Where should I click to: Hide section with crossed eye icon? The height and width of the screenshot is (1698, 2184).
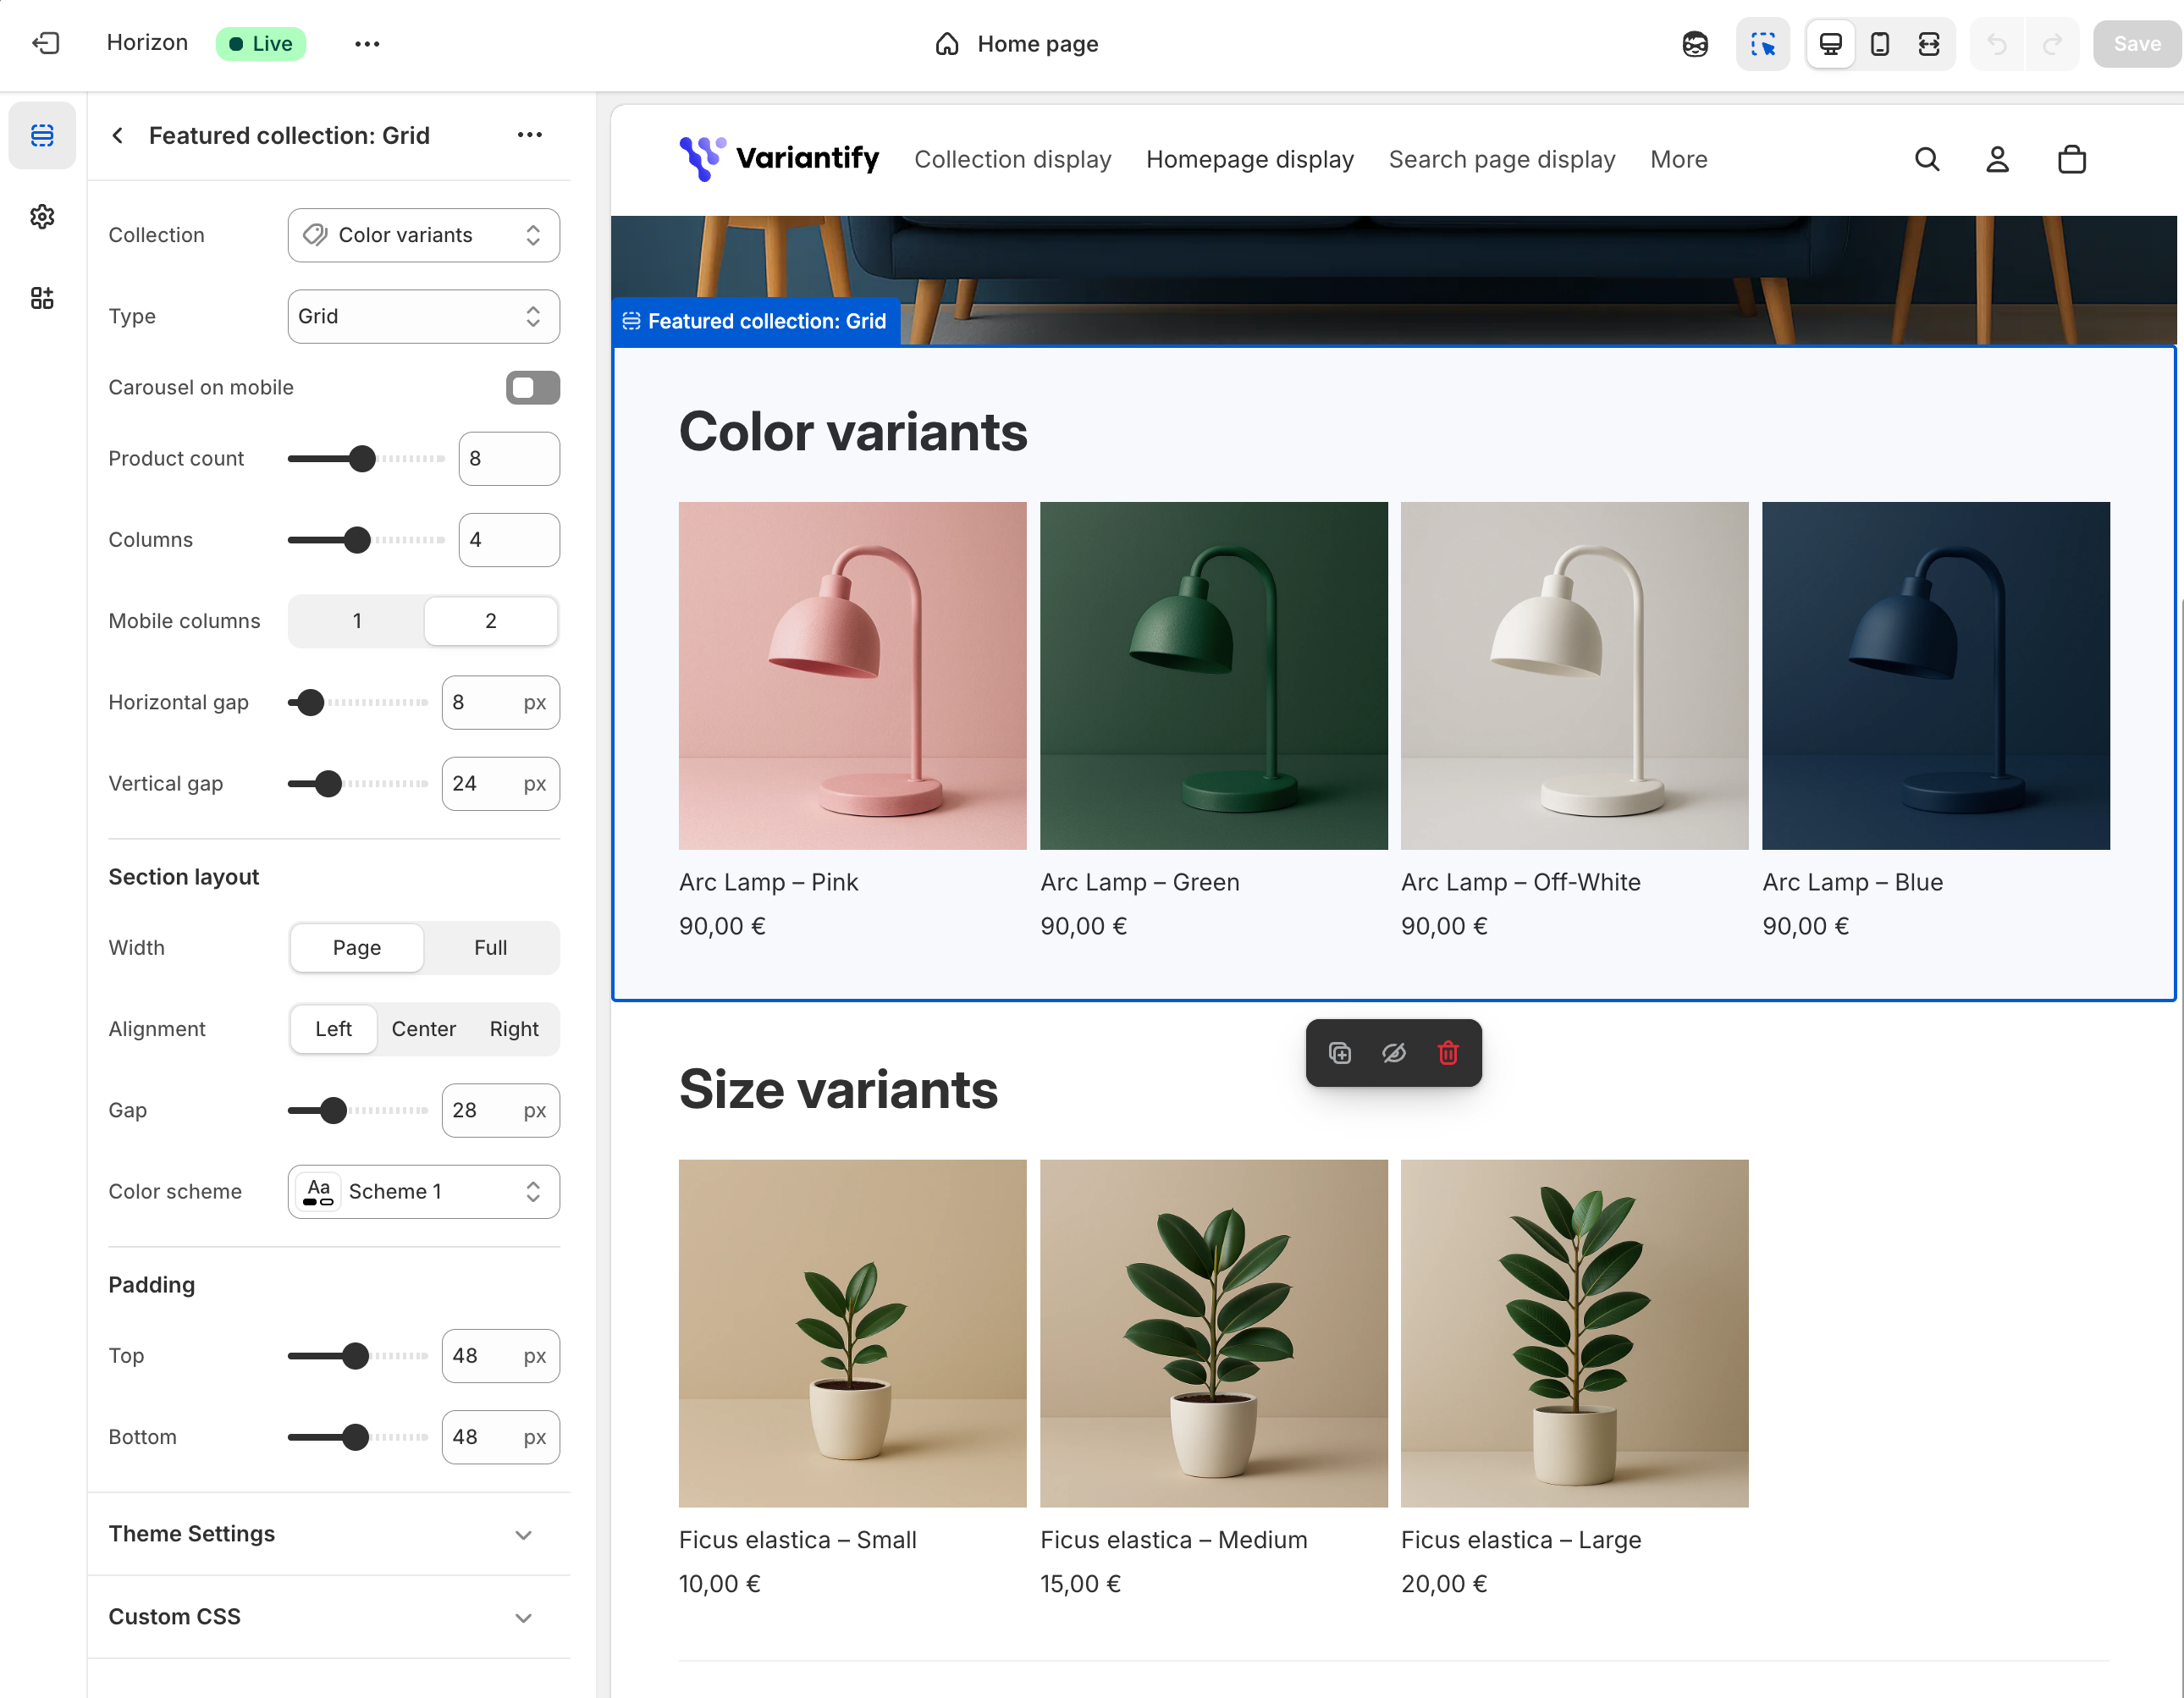click(x=1393, y=1053)
